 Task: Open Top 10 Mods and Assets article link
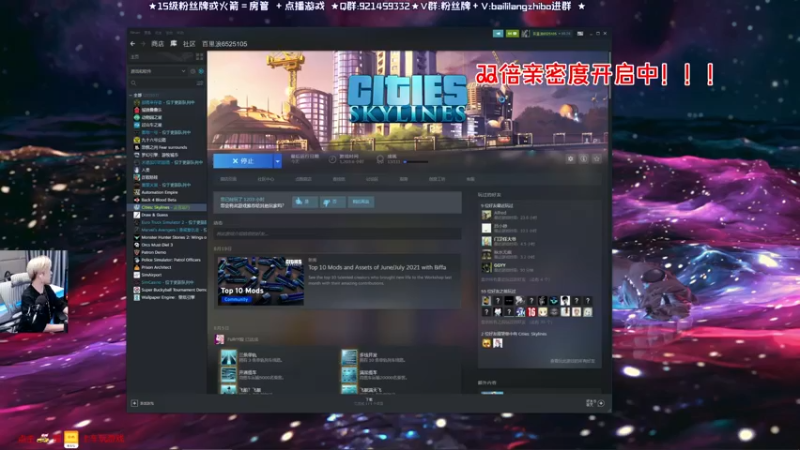point(377,267)
